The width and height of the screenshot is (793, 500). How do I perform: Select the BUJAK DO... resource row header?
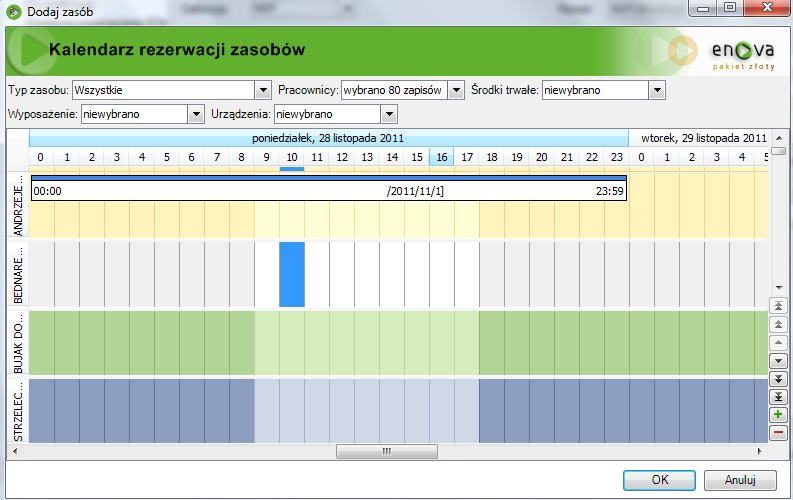[x=18, y=343]
